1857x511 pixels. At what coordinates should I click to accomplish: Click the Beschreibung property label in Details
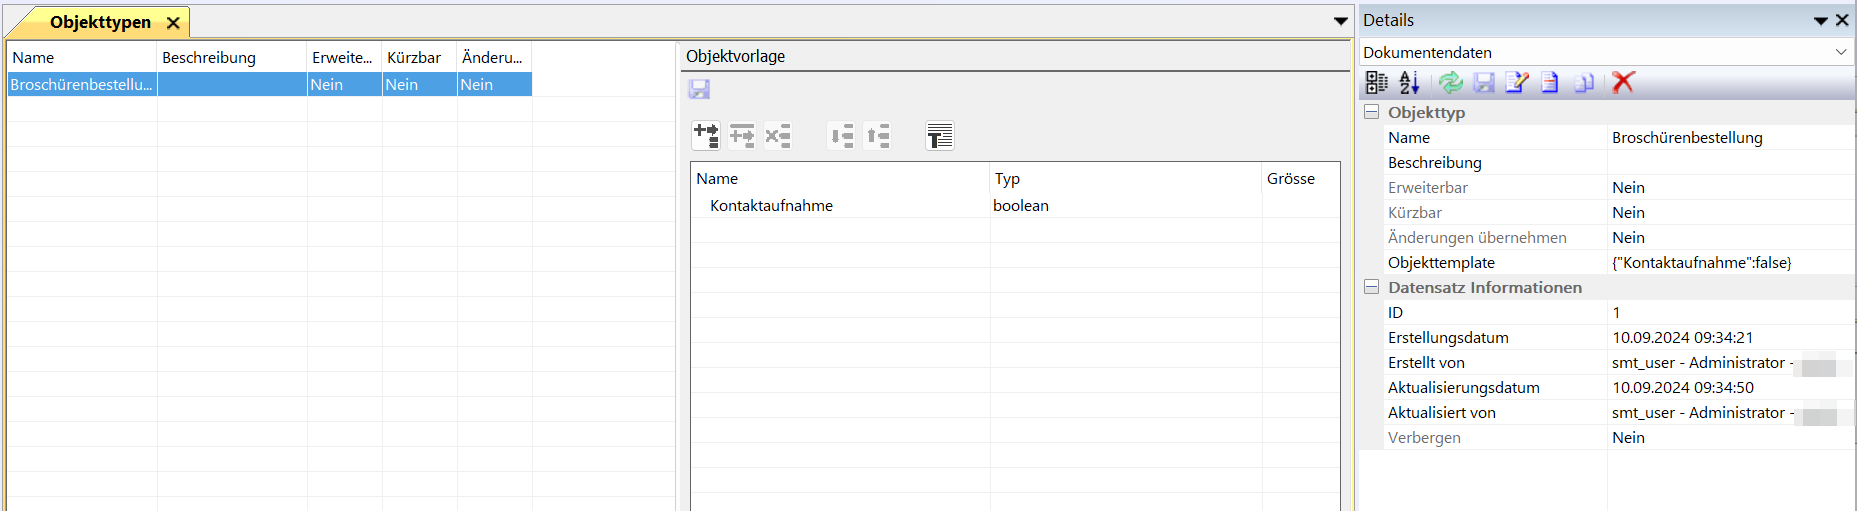pos(1435,162)
